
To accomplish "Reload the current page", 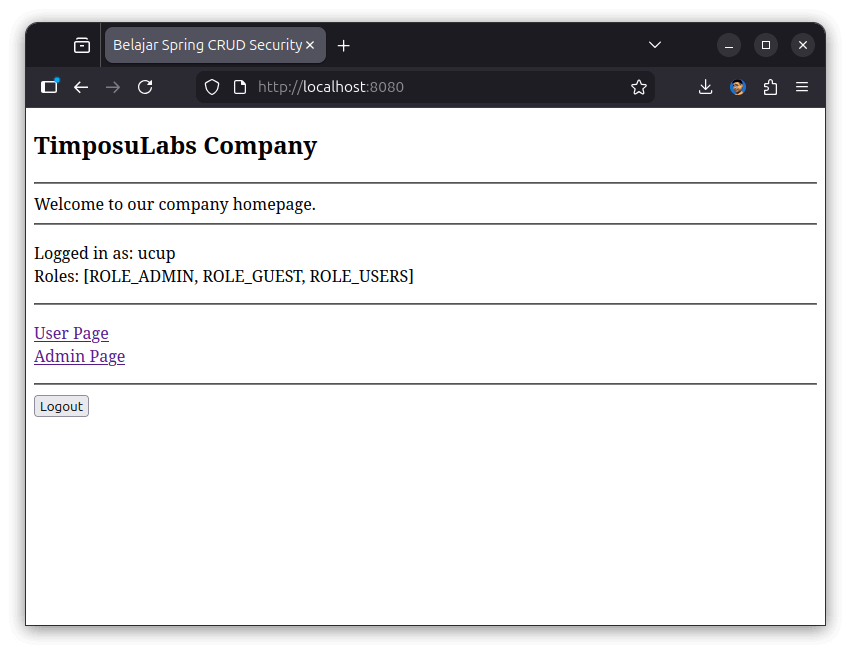I will point(145,87).
